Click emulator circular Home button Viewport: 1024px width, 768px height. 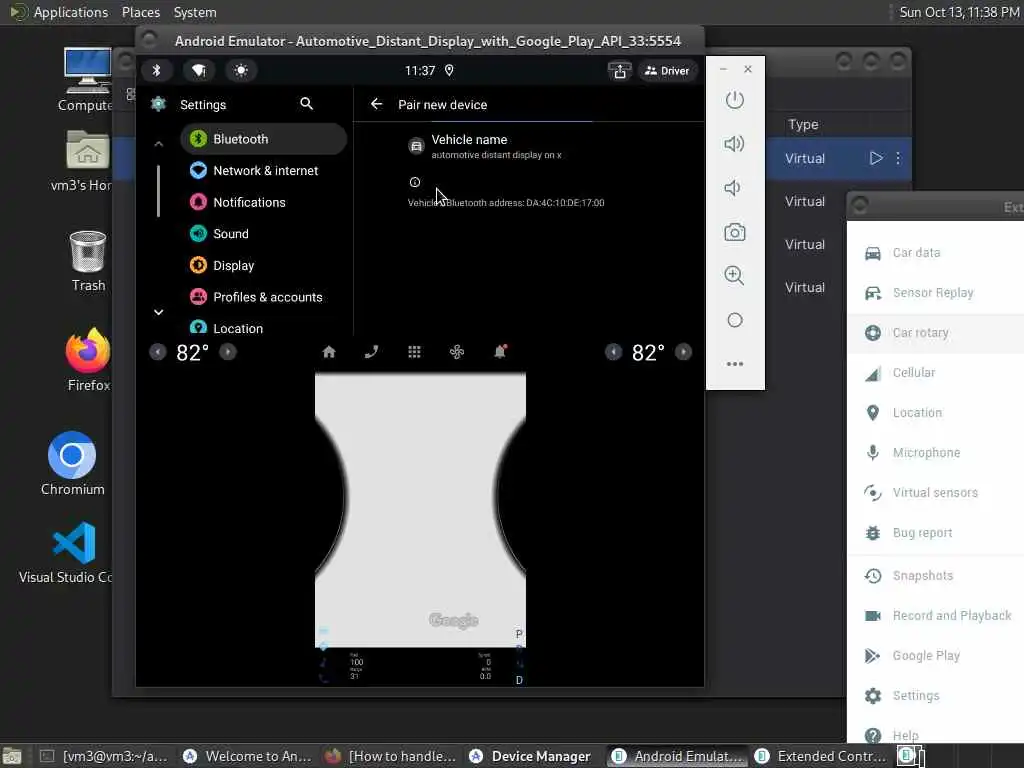tap(735, 320)
